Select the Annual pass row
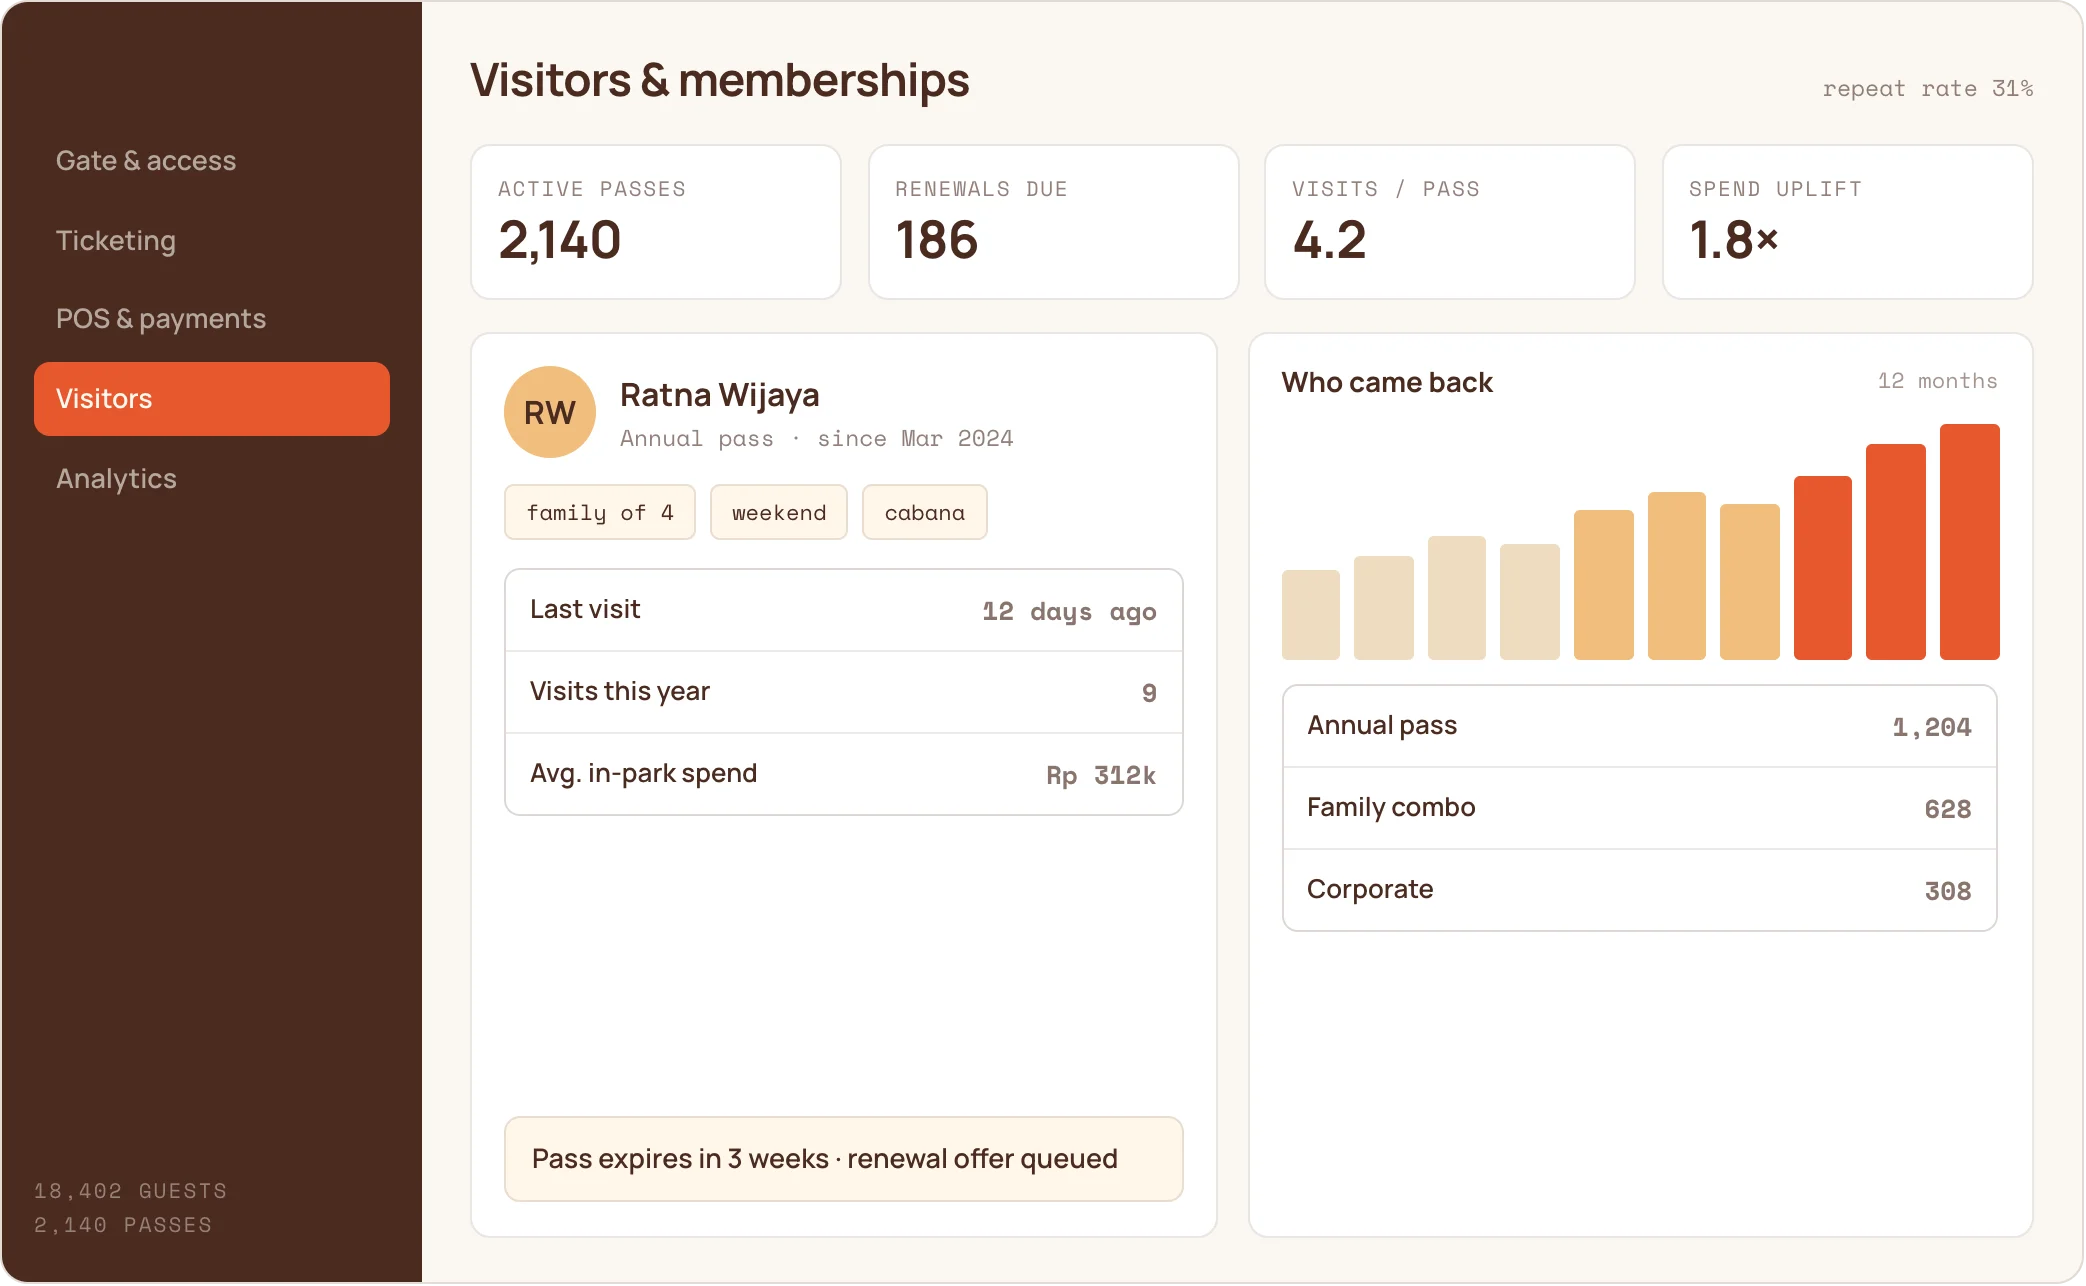The image size is (2086, 1286). coord(1640,727)
